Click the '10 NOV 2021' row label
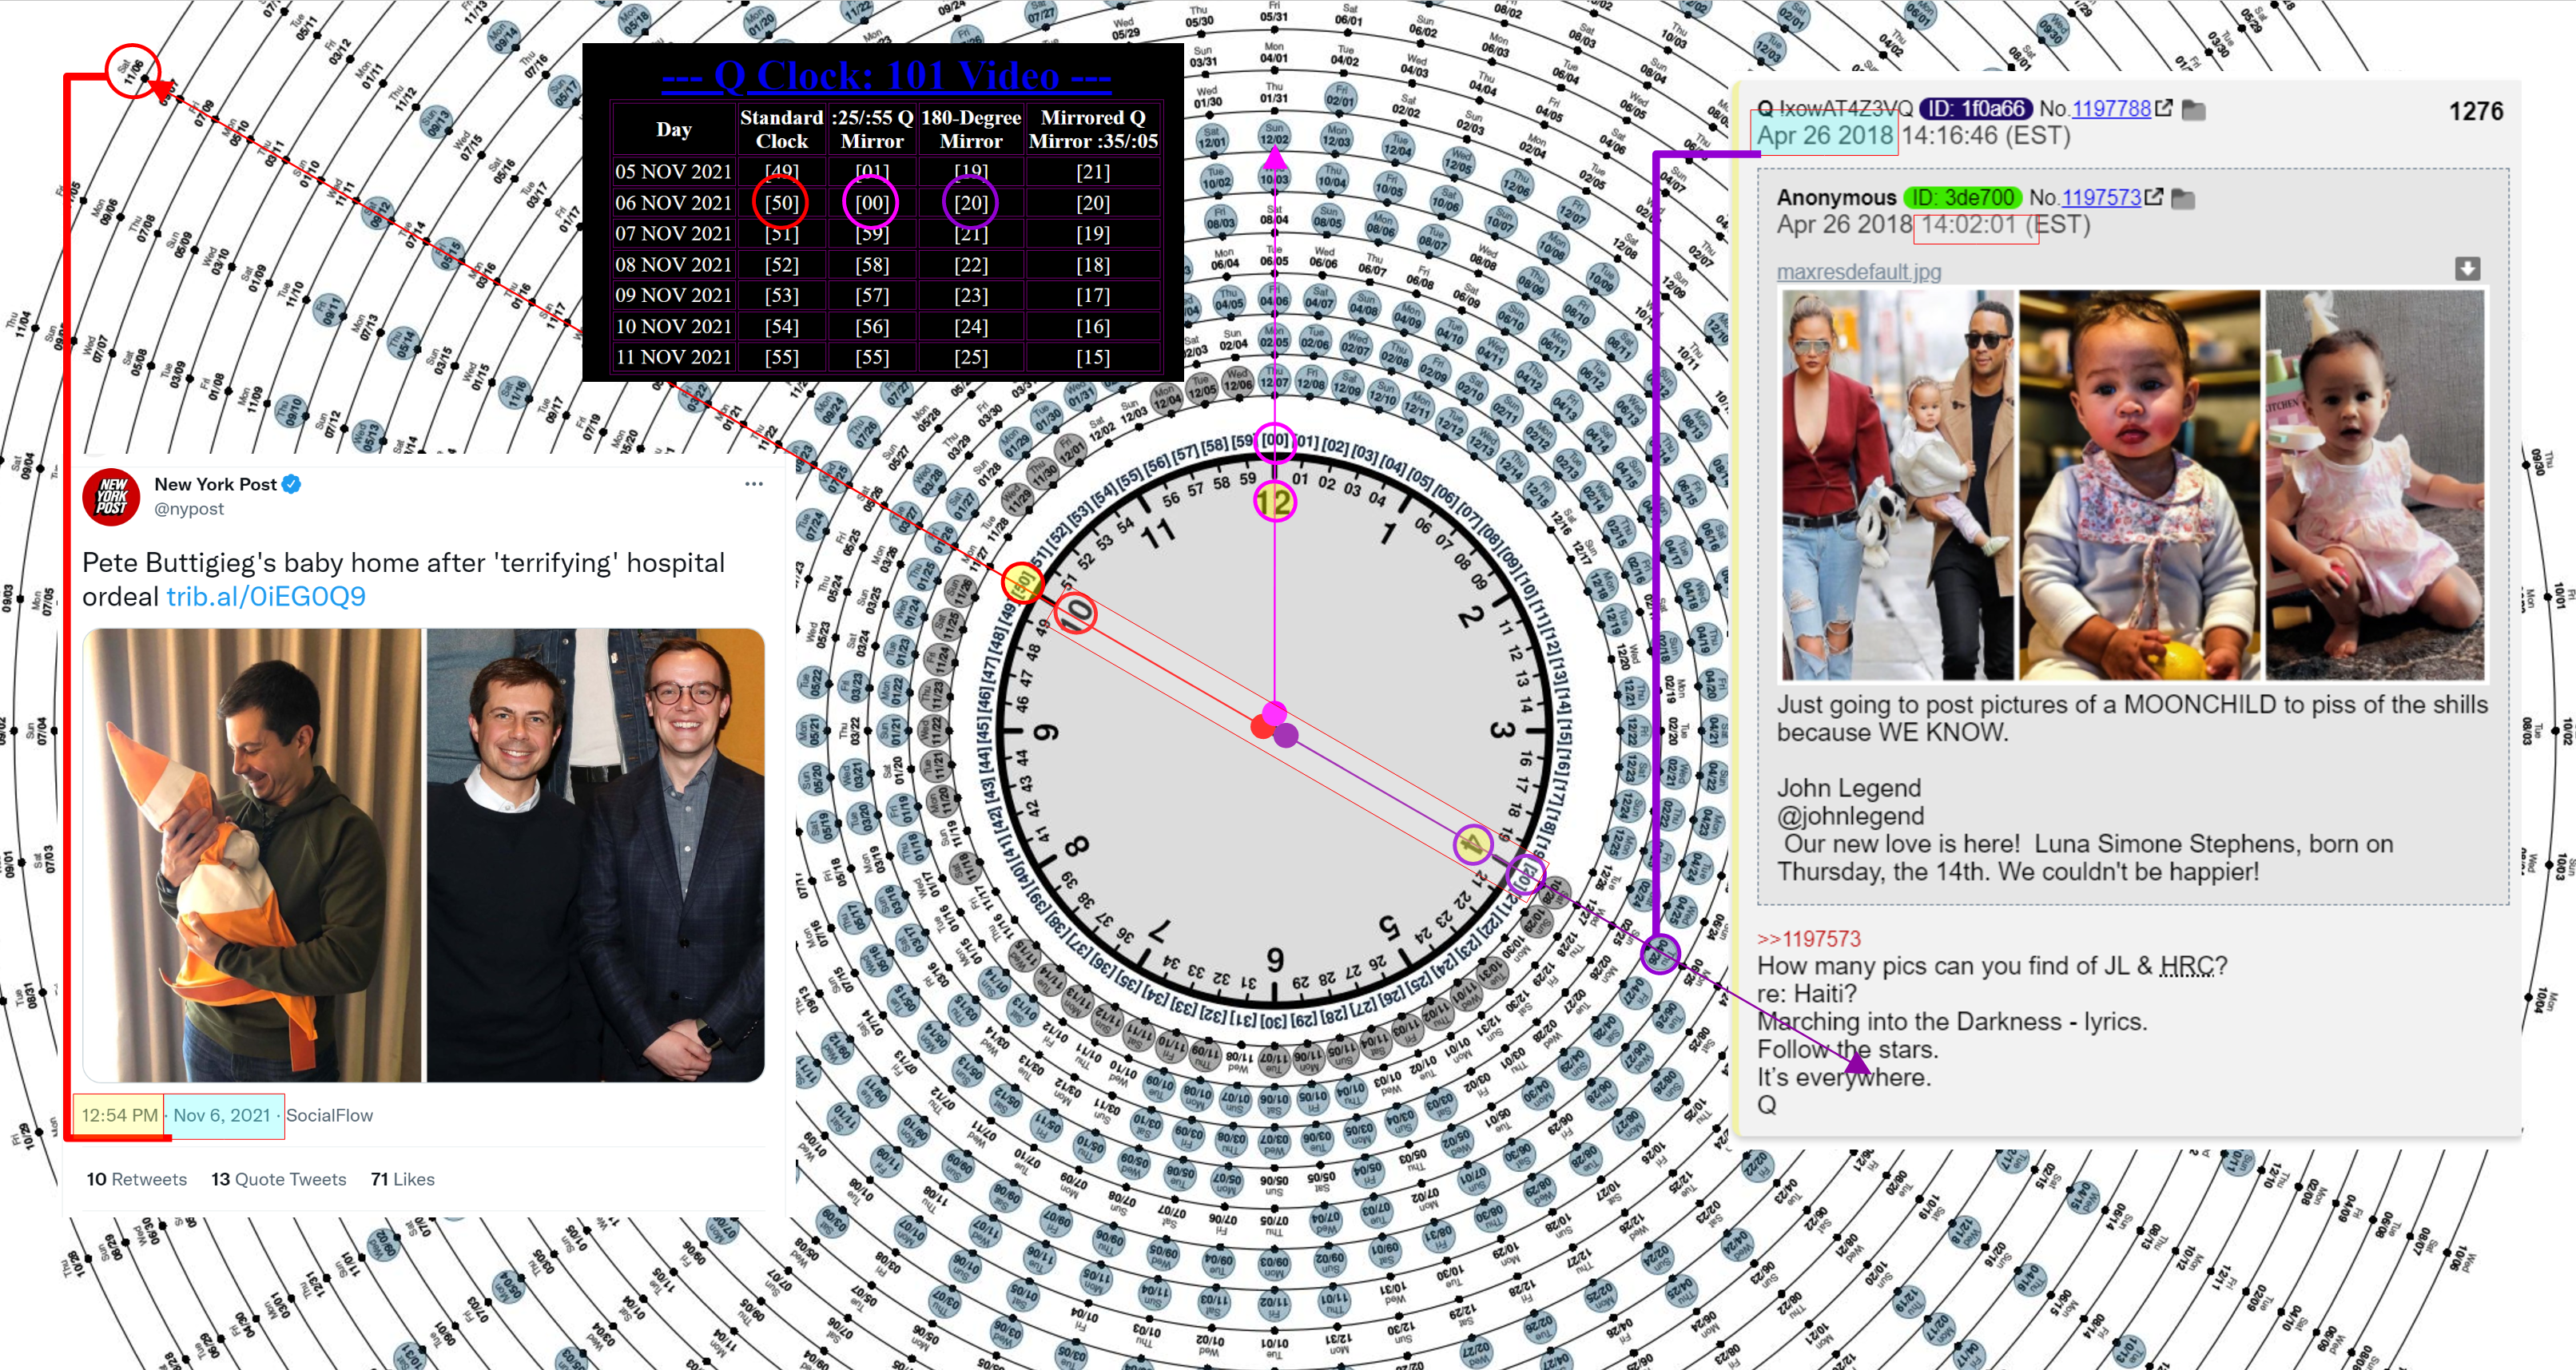Image resolution: width=2576 pixels, height=1370 pixels. coord(674,326)
